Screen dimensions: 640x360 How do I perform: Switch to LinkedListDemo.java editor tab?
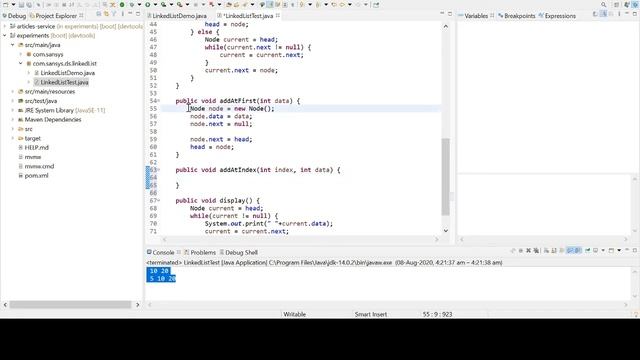click(177, 16)
